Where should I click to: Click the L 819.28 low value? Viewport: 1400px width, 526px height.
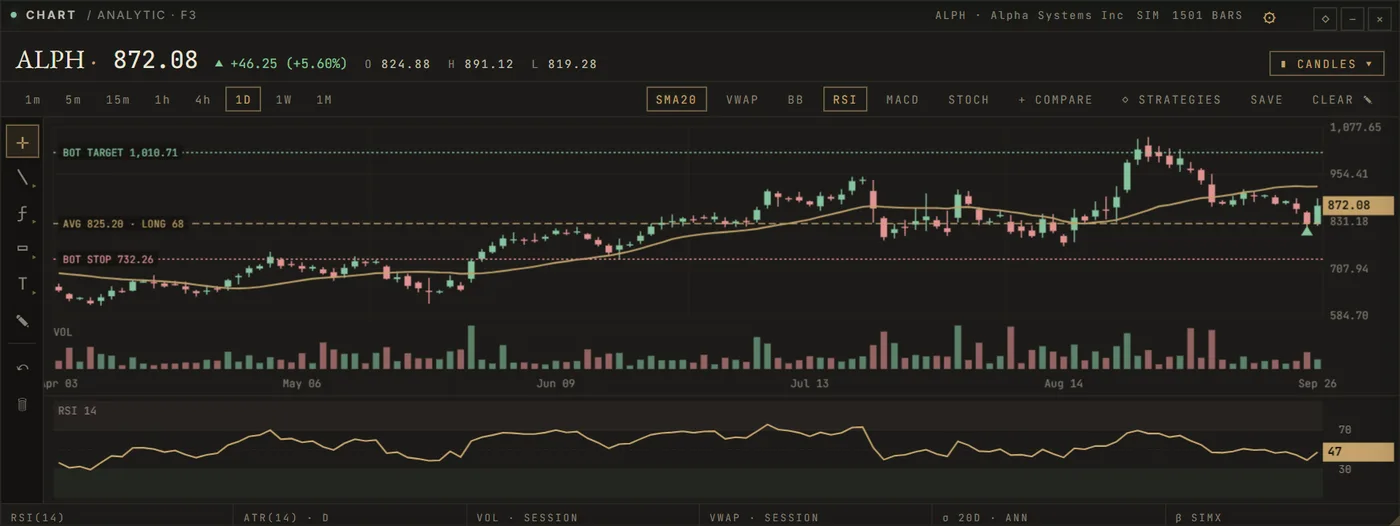tap(564, 64)
